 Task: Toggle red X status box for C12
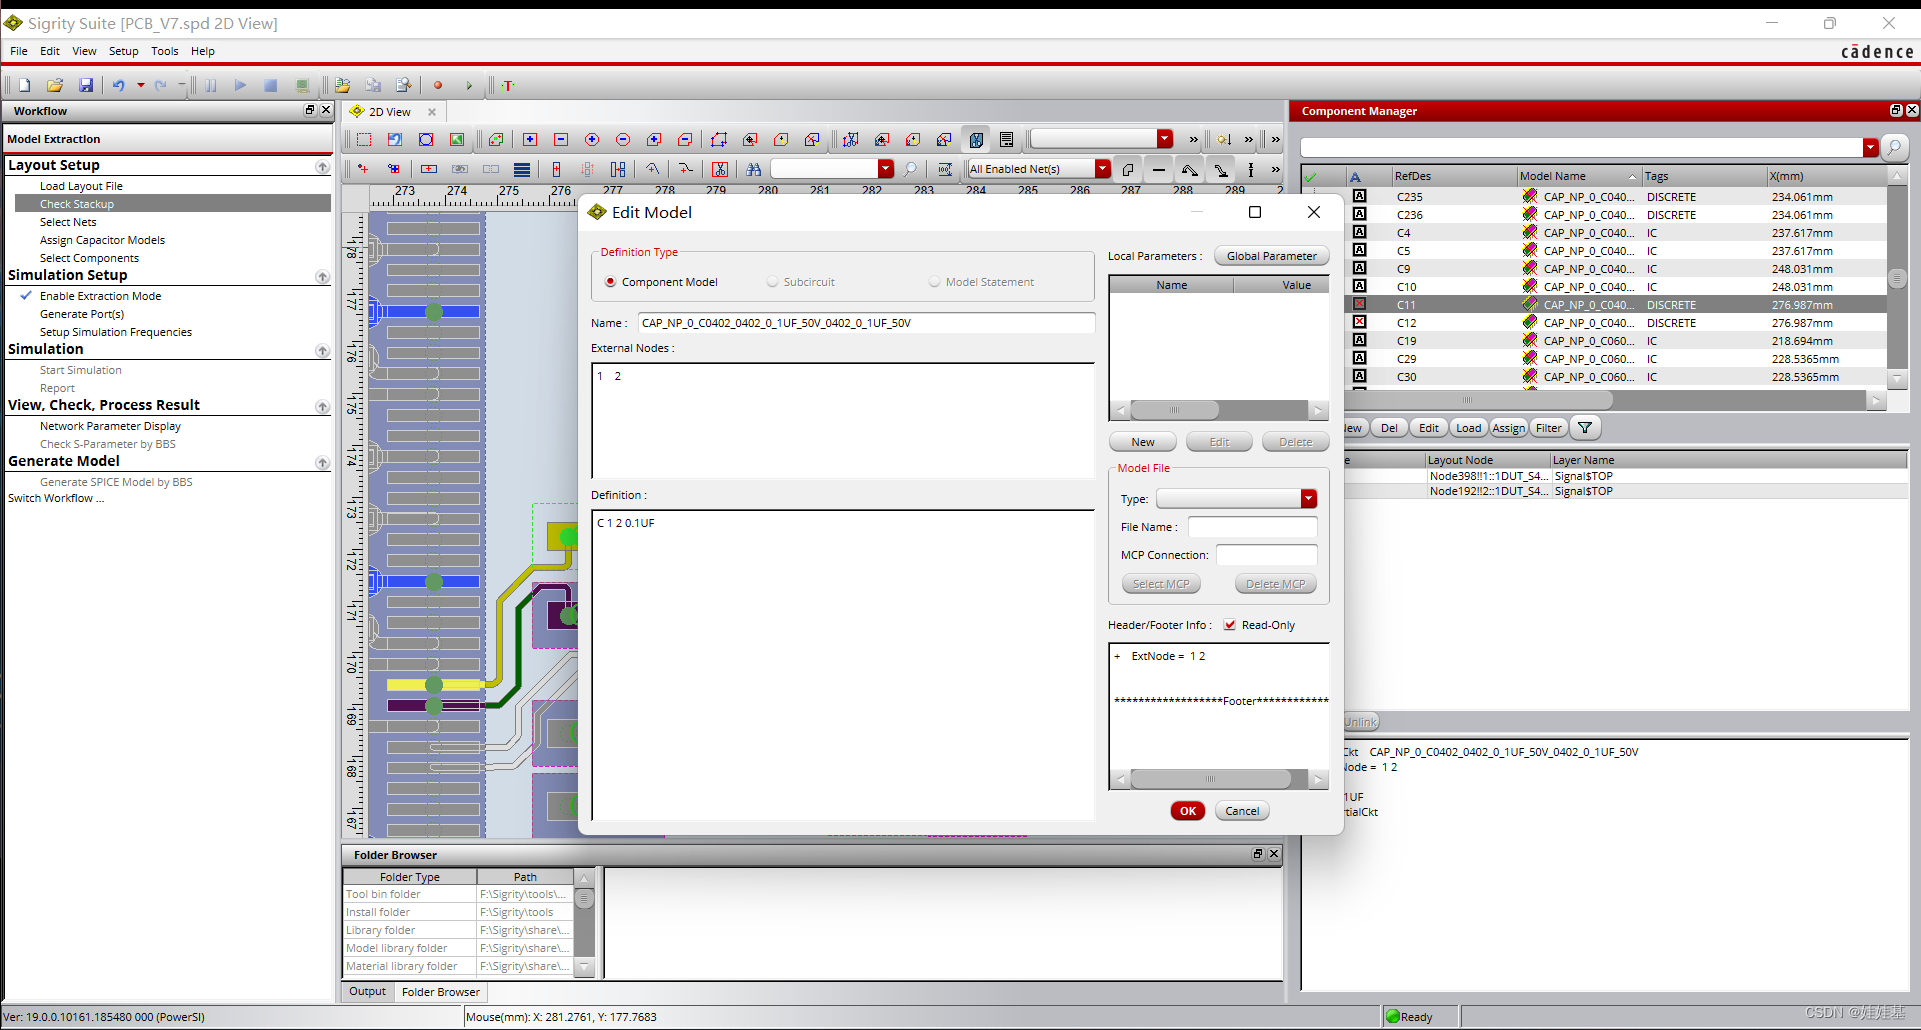tap(1360, 322)
